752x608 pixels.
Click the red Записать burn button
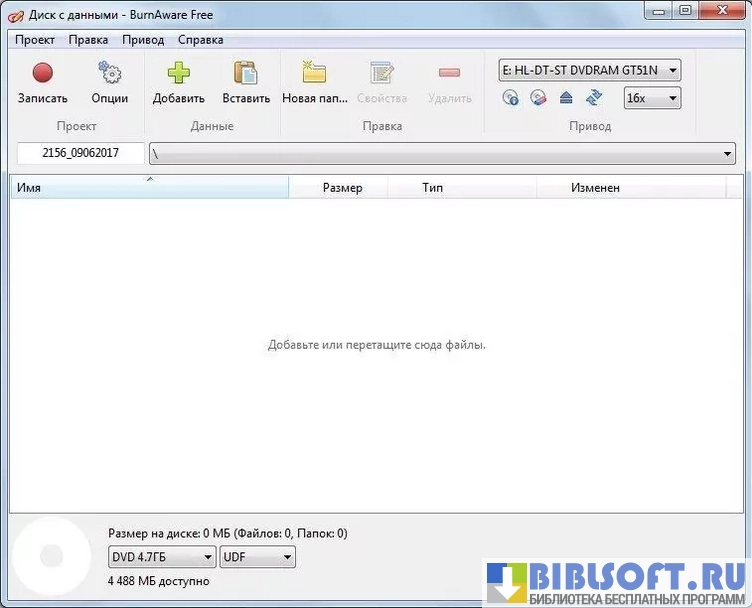coord(42,74)
